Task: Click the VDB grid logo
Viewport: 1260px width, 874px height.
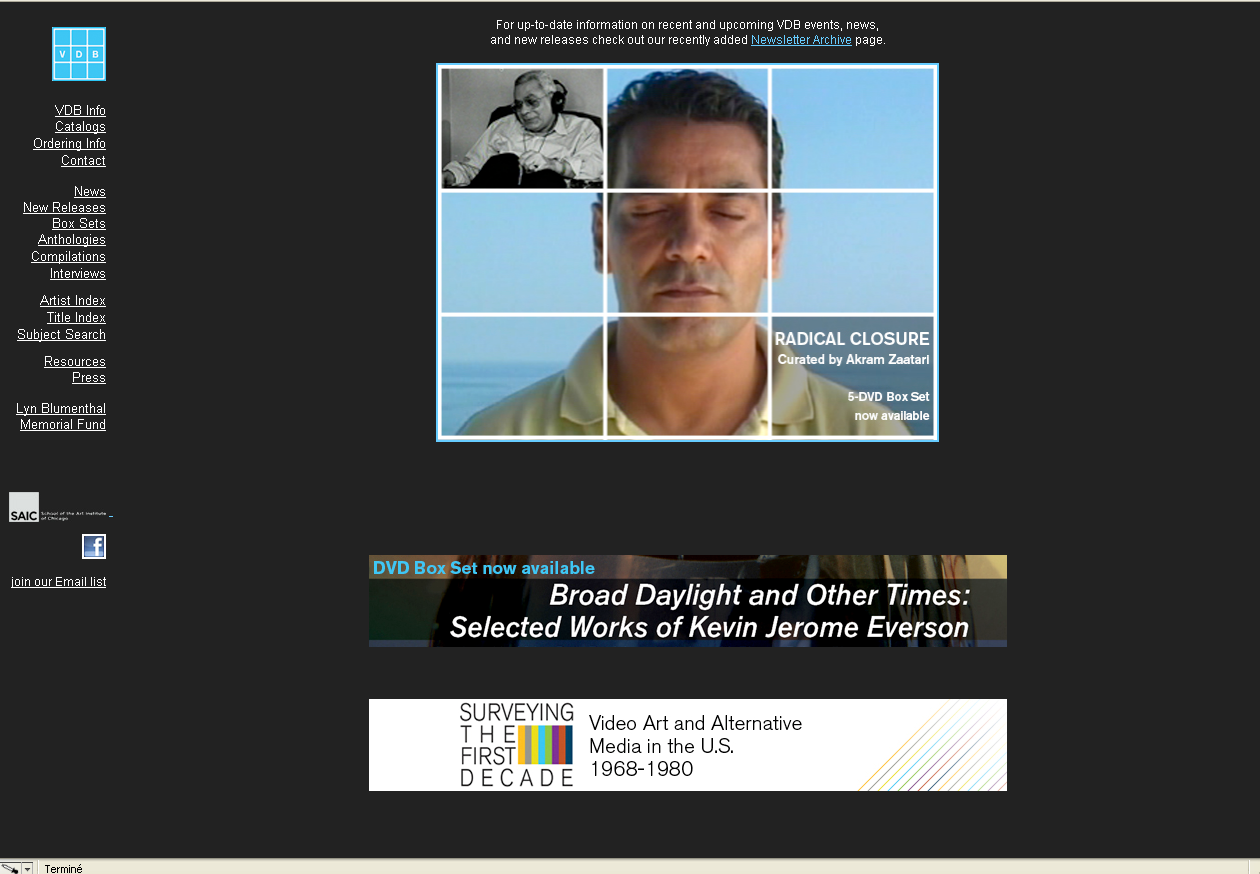Action: point(79,54)
